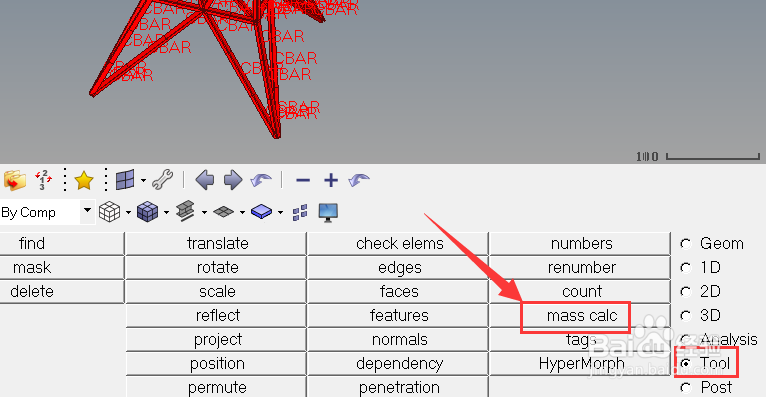Open the check elems panel

coord(398,243)
